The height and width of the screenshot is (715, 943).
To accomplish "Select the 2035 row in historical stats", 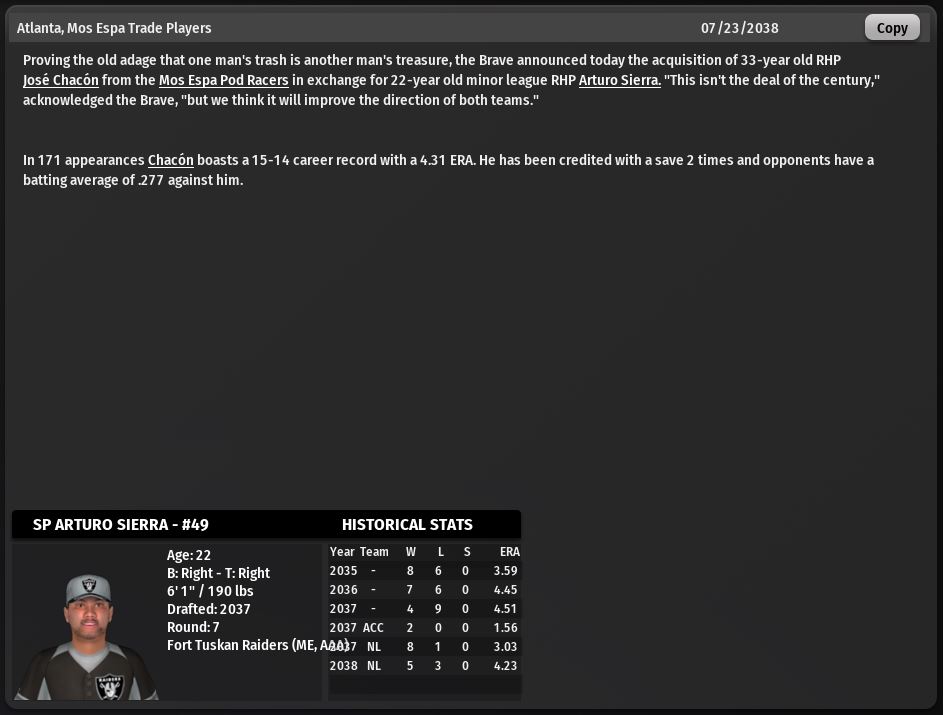I will tap(424, 571).
